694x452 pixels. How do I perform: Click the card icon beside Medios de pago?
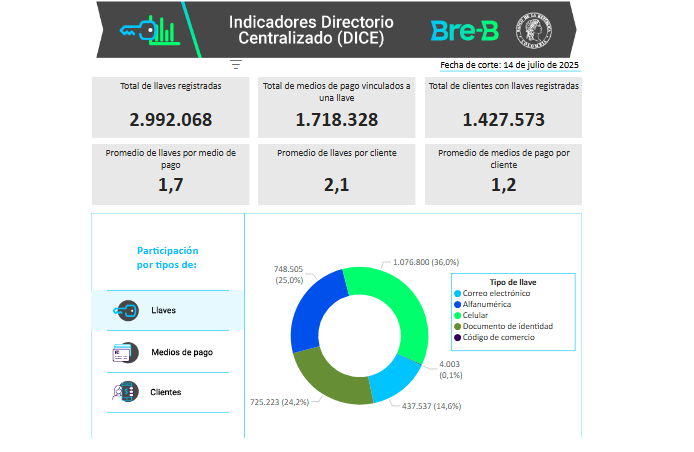pyautogui.click(x=126, y=352)
